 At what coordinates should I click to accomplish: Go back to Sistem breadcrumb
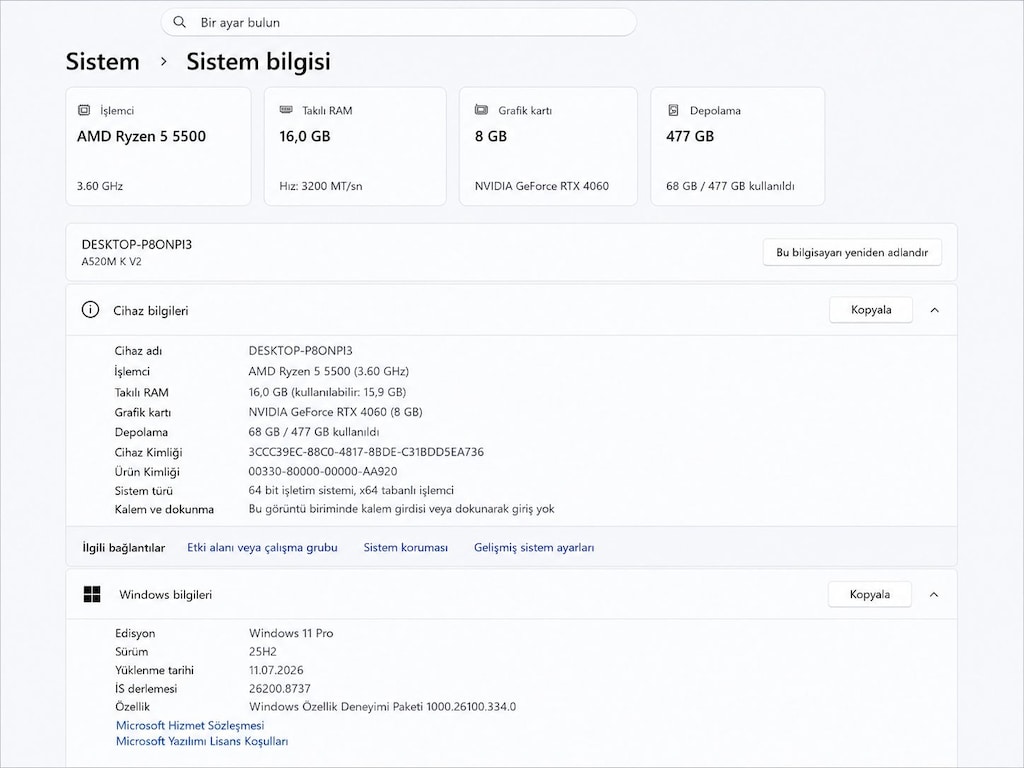103,61
